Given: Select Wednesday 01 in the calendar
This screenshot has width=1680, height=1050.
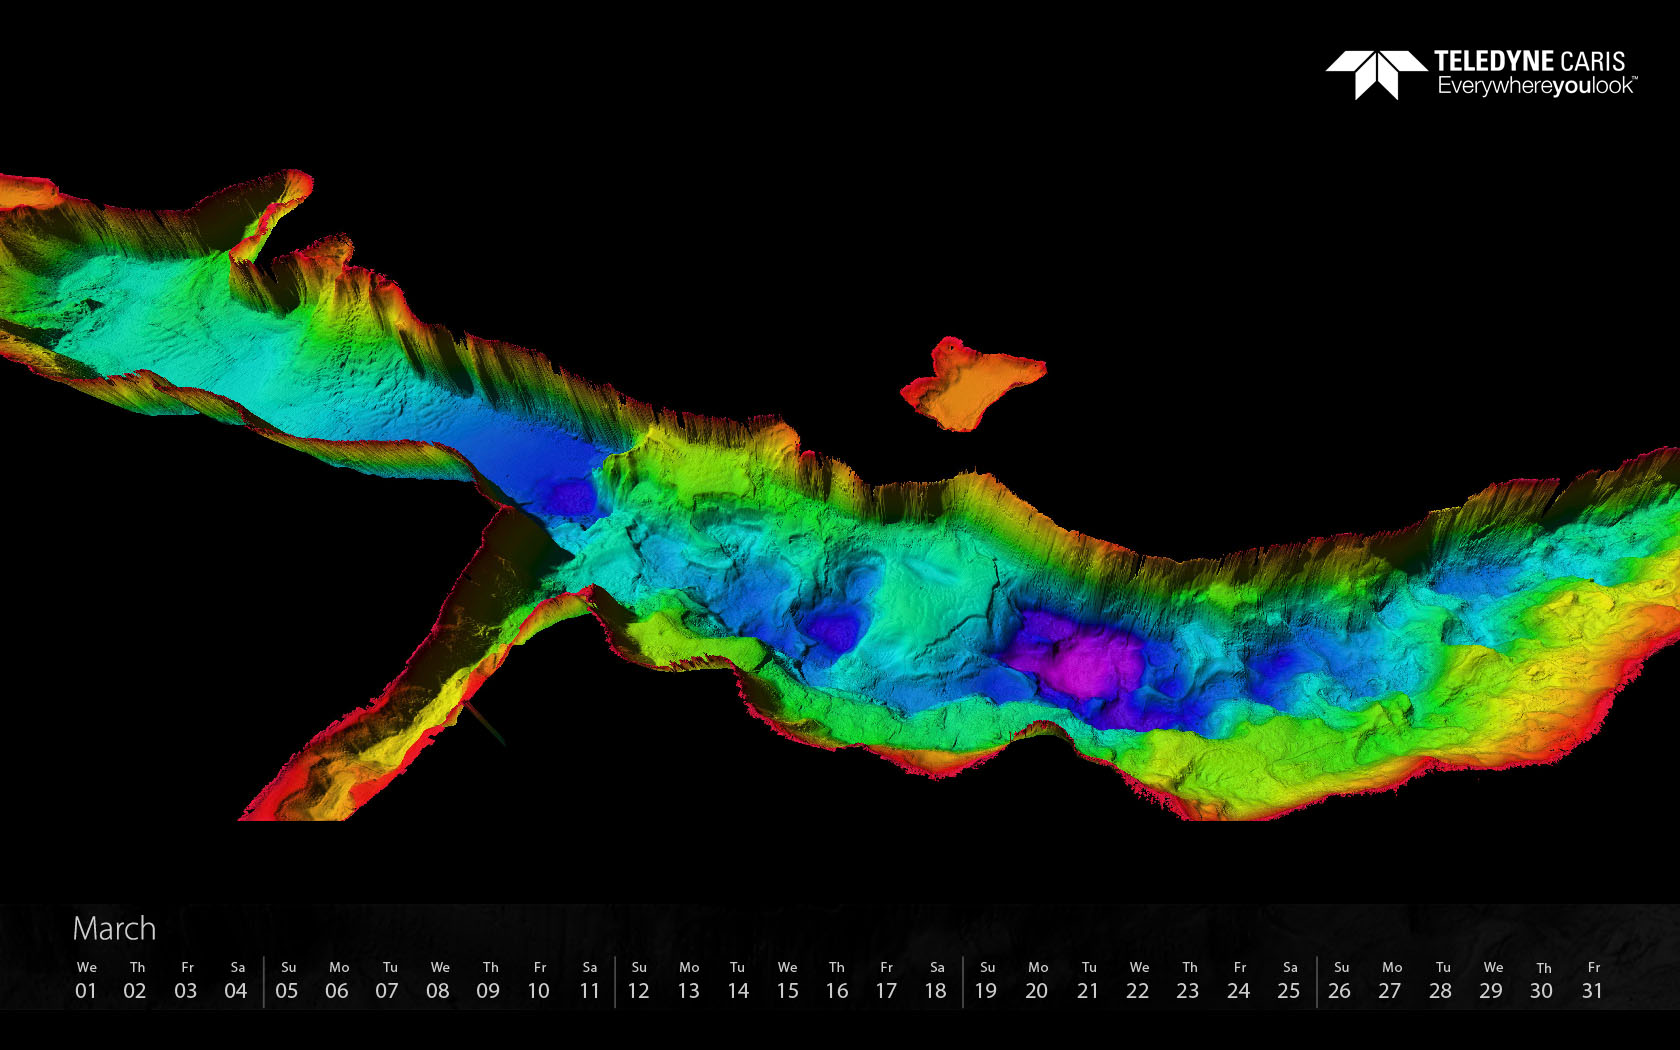Looking at the screenshot, I should coord(86,981).
